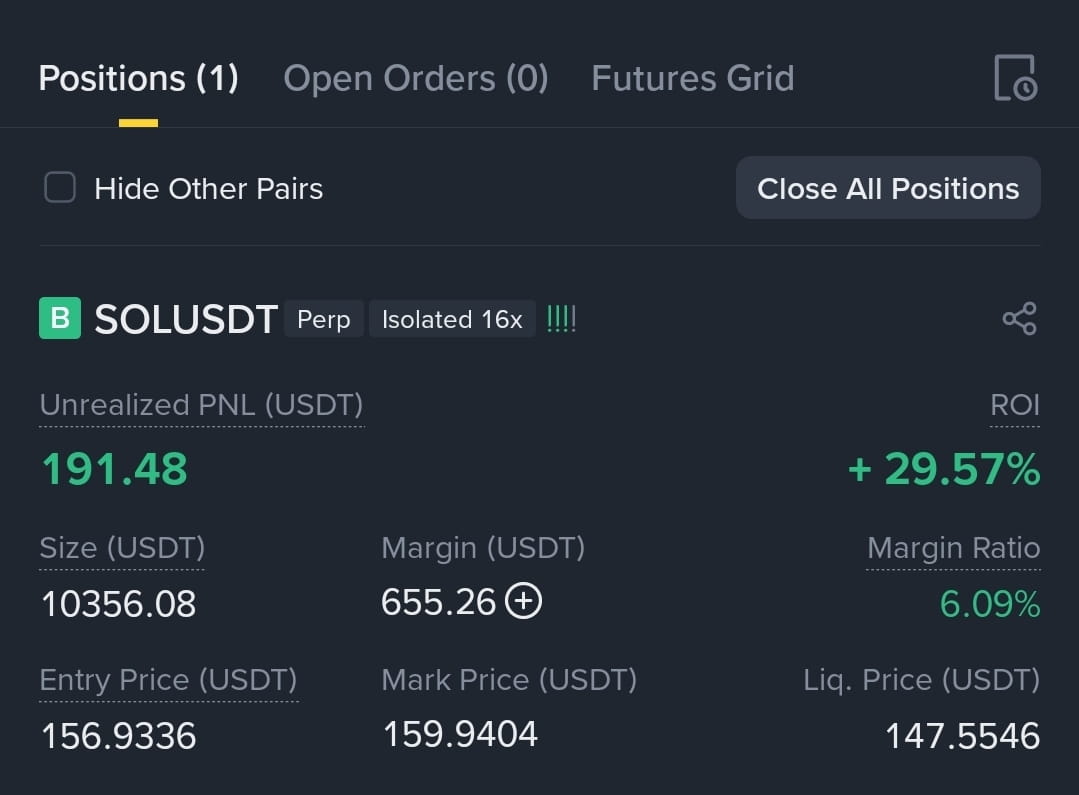Close All Positions
Screen dimensions: 1079x795
888,188
